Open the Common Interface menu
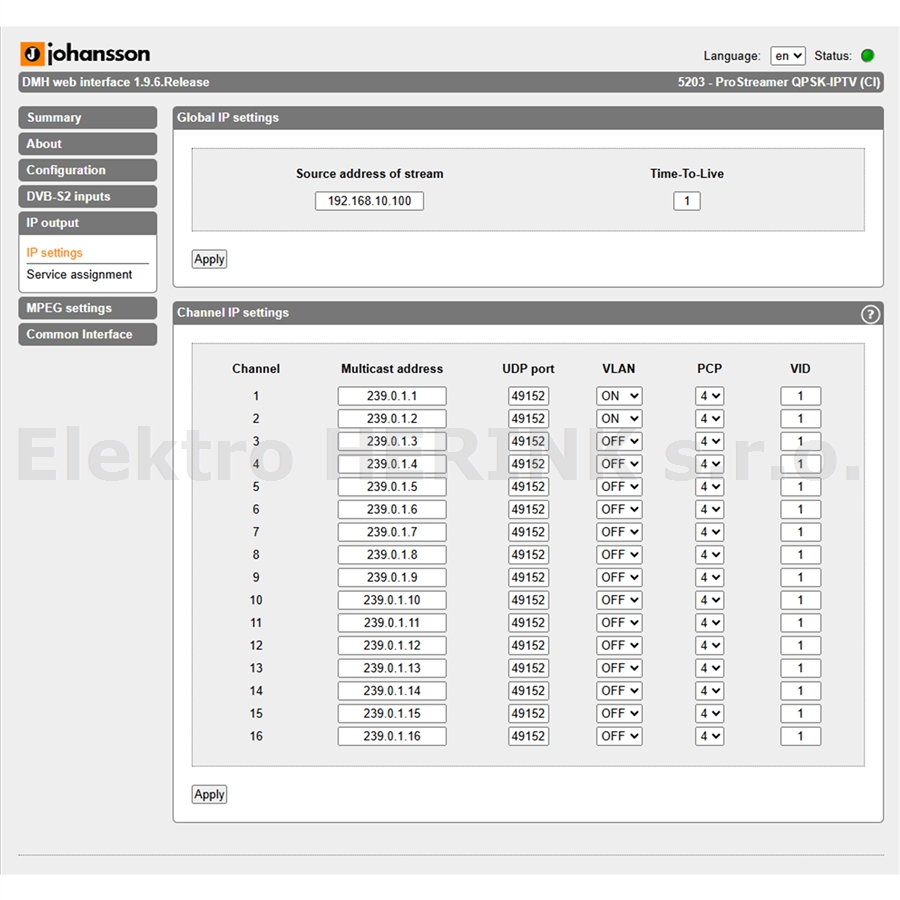900x900 pixels. (87, 335)
